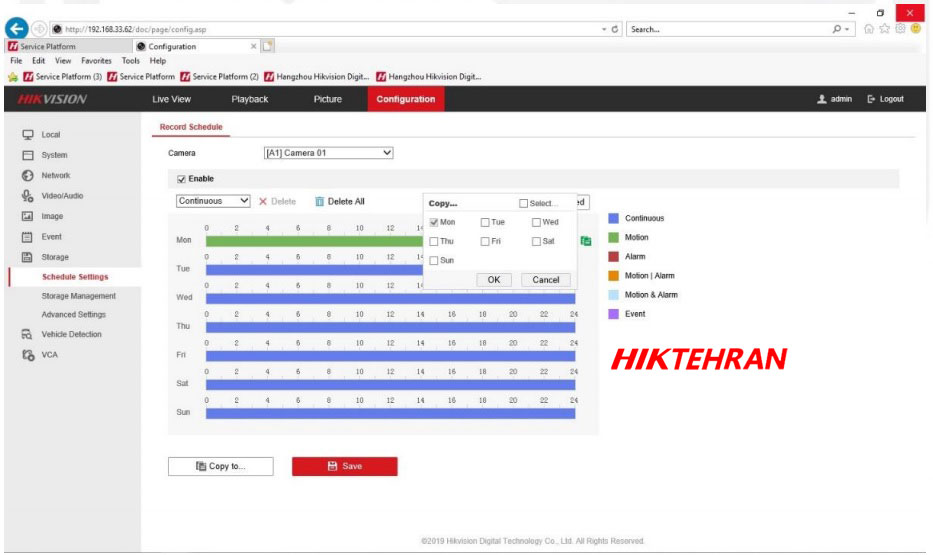Click the search magnifier icon
Viewport: 933px width, 555px height.
837,29
